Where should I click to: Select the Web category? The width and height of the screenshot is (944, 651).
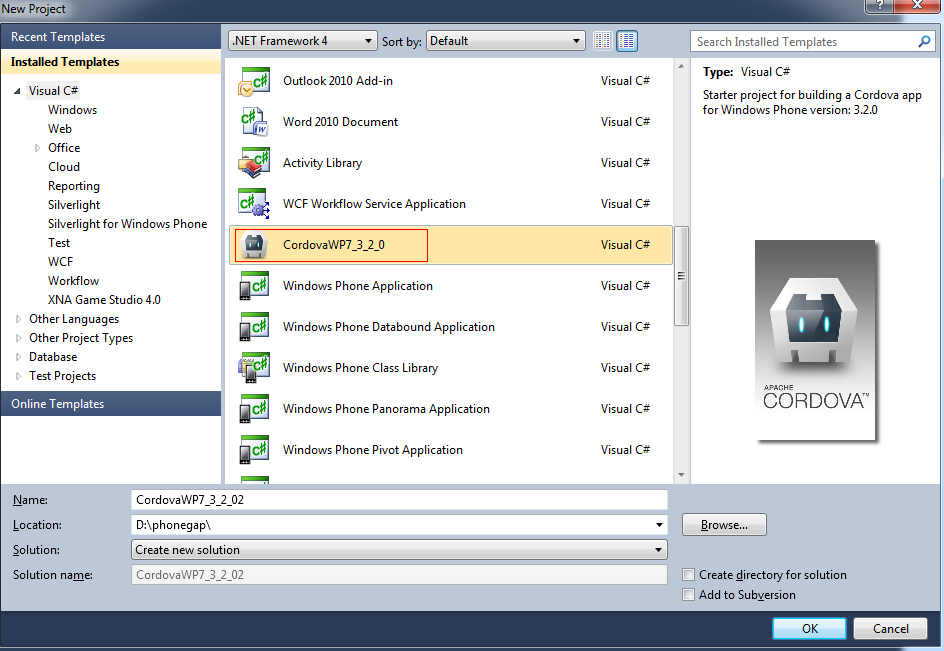(60, 129)
